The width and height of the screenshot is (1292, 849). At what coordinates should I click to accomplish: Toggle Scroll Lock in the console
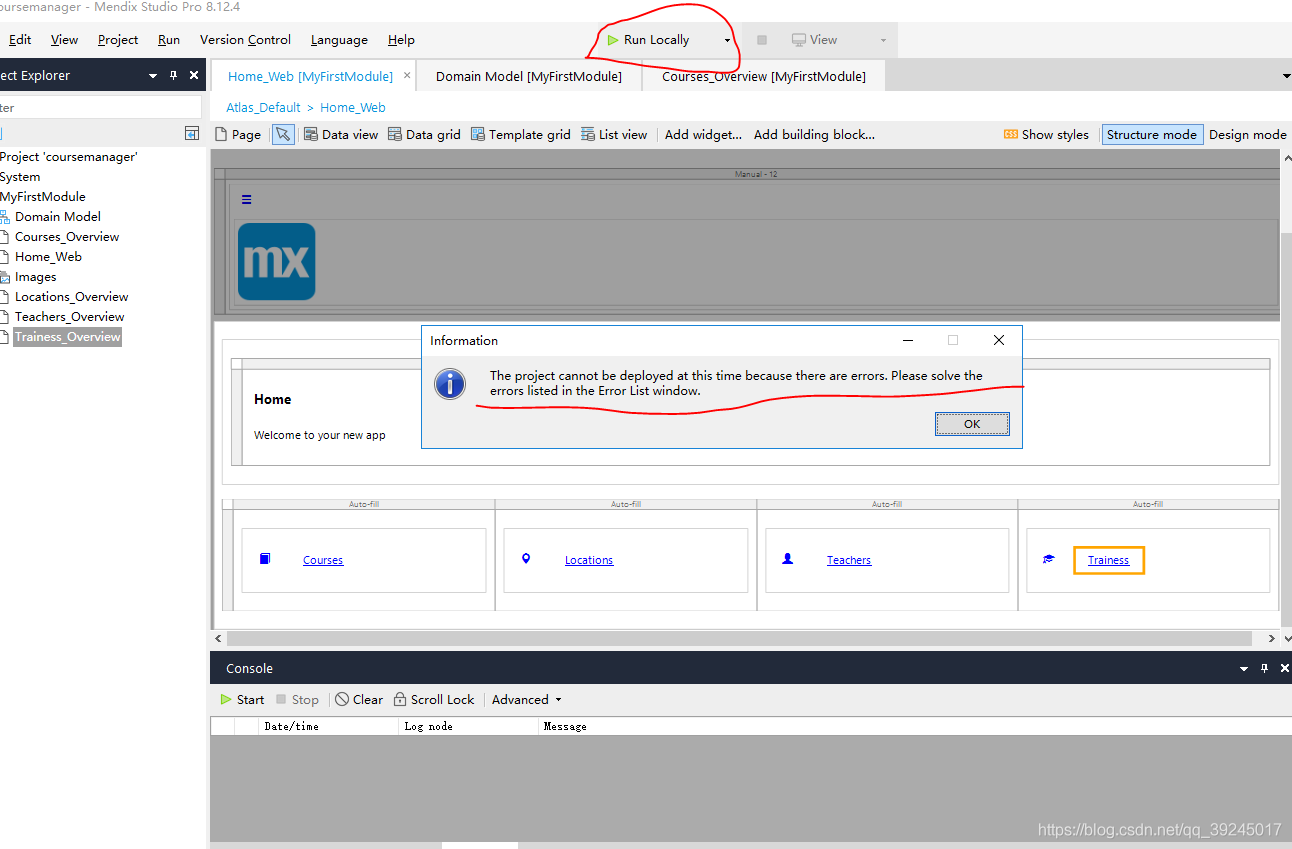434,700
